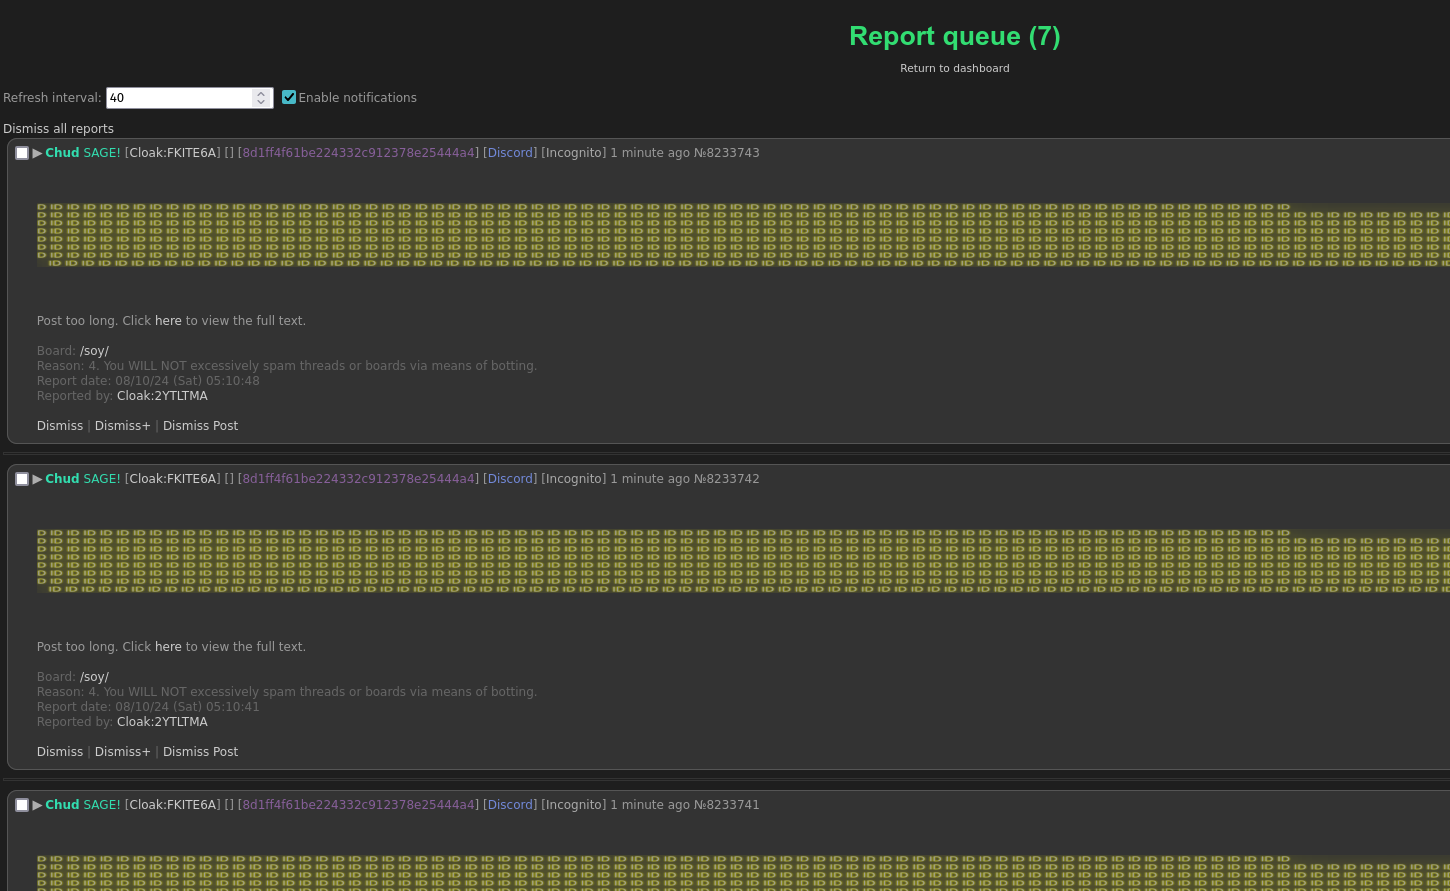The width and height of the screenshot is (1450, 891).
Task: Click Dismiss+ on report №8233742
Action: click(122, 752)
